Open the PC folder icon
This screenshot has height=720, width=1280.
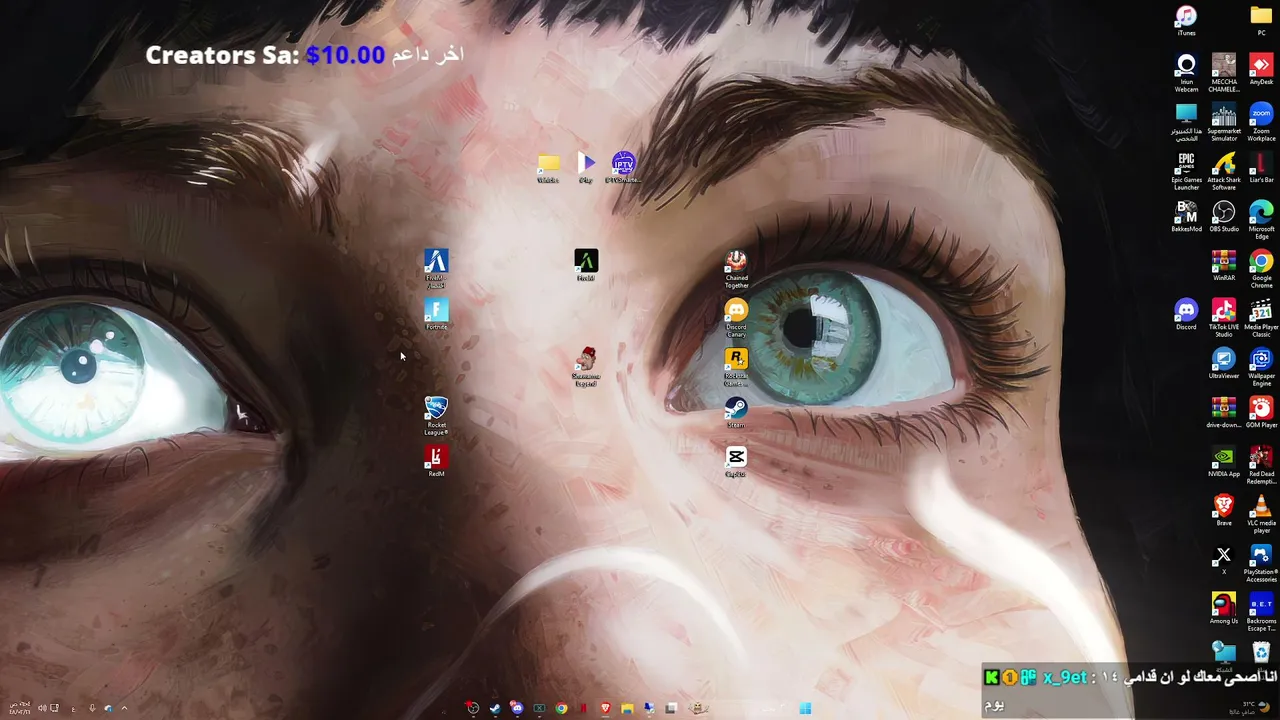[1261, 21]
